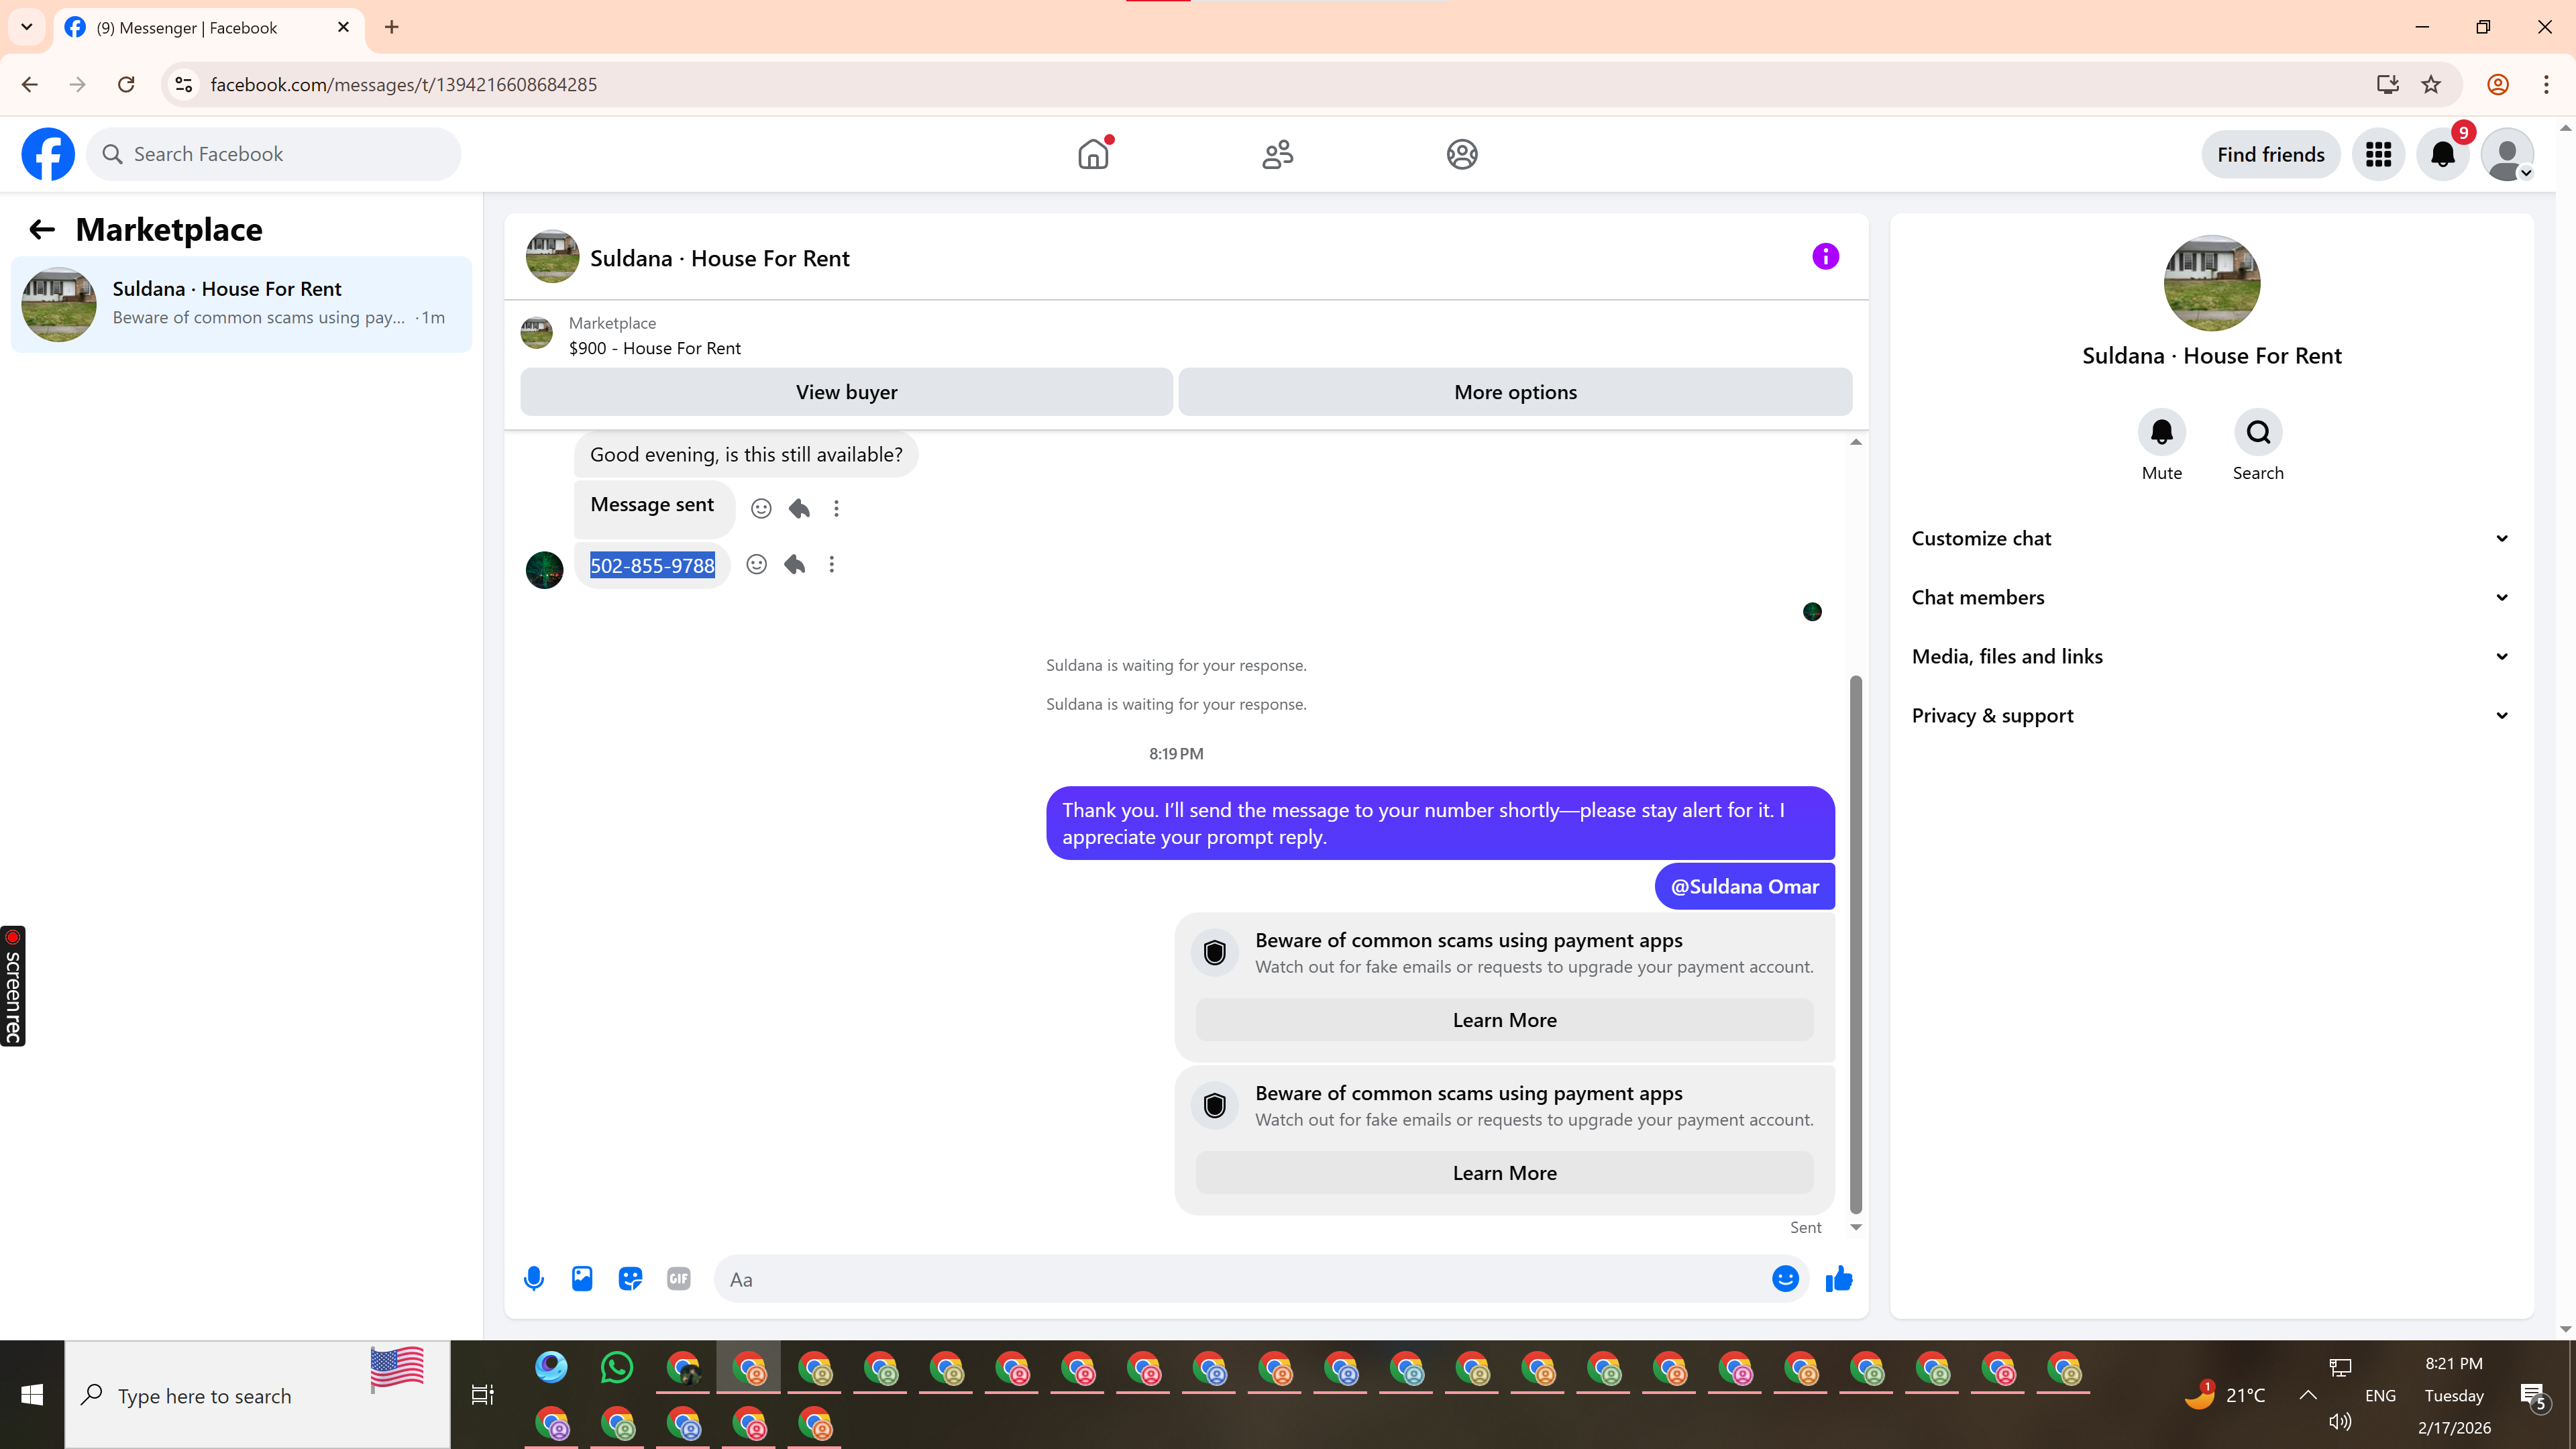Click the View buyer button
Screen dimensions: 2576x1449
click(x=846, y=392)
